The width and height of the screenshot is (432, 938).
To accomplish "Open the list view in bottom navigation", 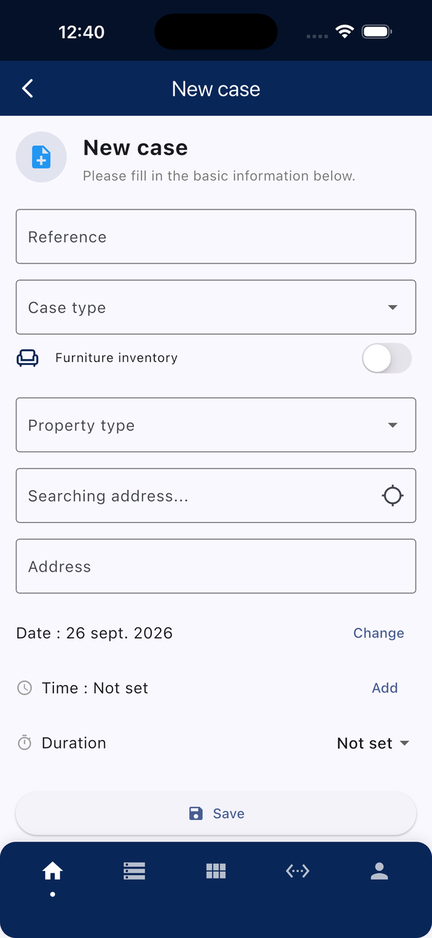I will pyautogui.click(x=134, y=871).
